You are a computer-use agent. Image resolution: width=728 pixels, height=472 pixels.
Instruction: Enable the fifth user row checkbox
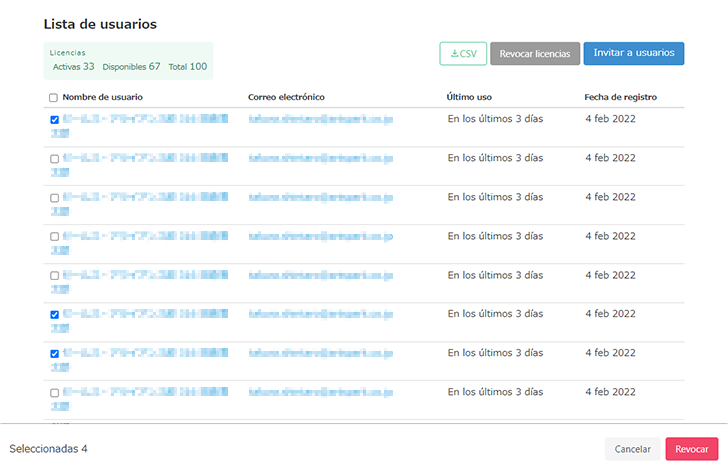click(x=54, y=276)
